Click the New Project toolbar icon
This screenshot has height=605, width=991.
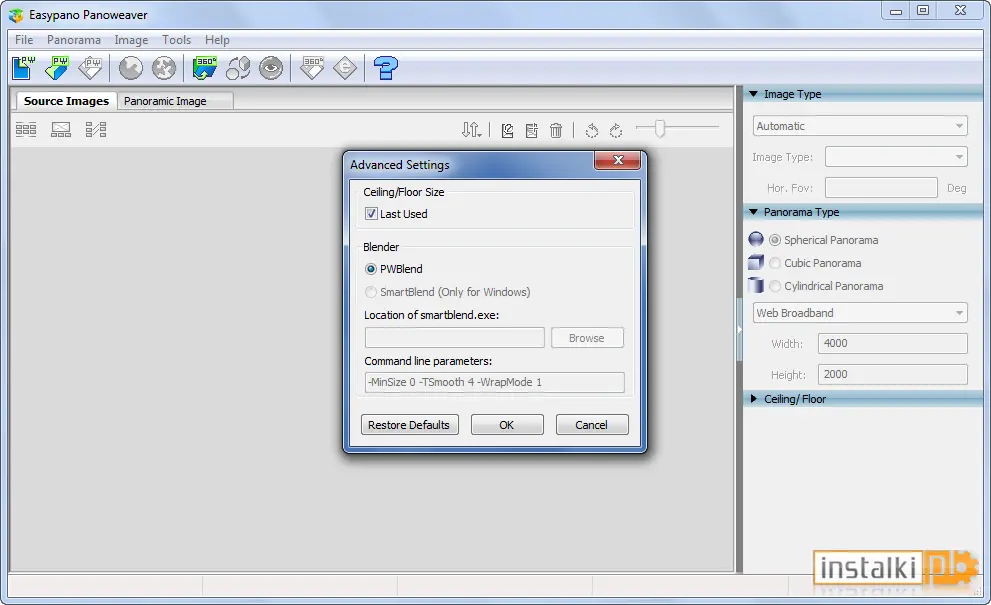(23, 68)
